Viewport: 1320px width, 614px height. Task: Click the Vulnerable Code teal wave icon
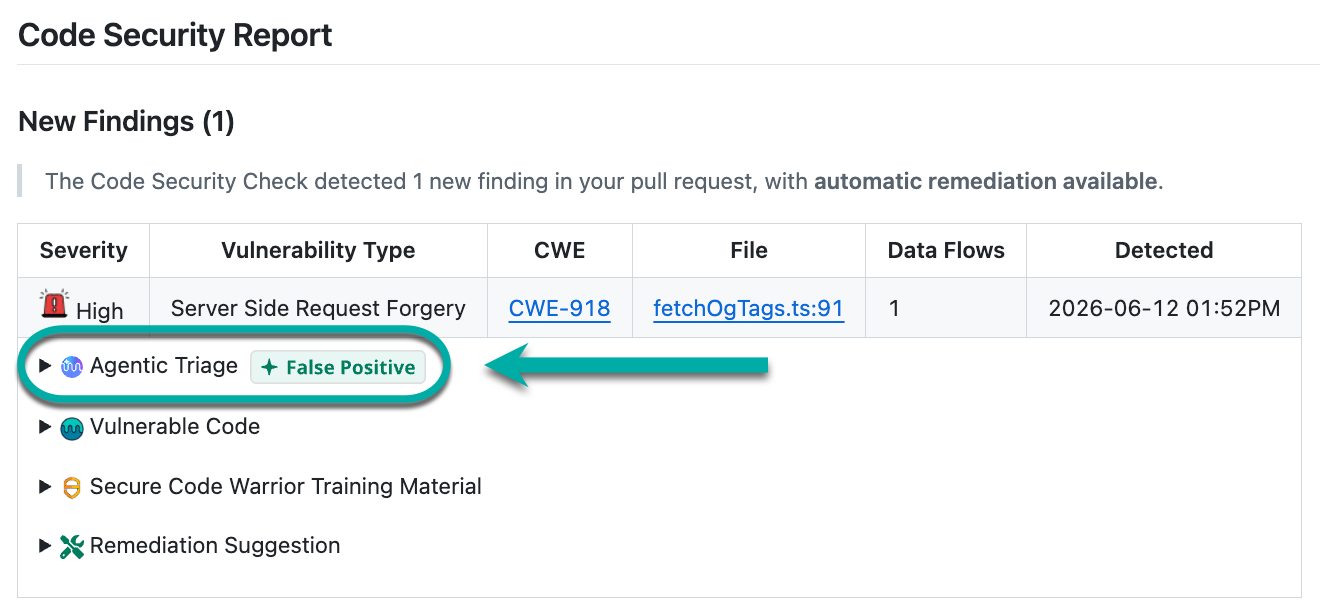[72, 428]
